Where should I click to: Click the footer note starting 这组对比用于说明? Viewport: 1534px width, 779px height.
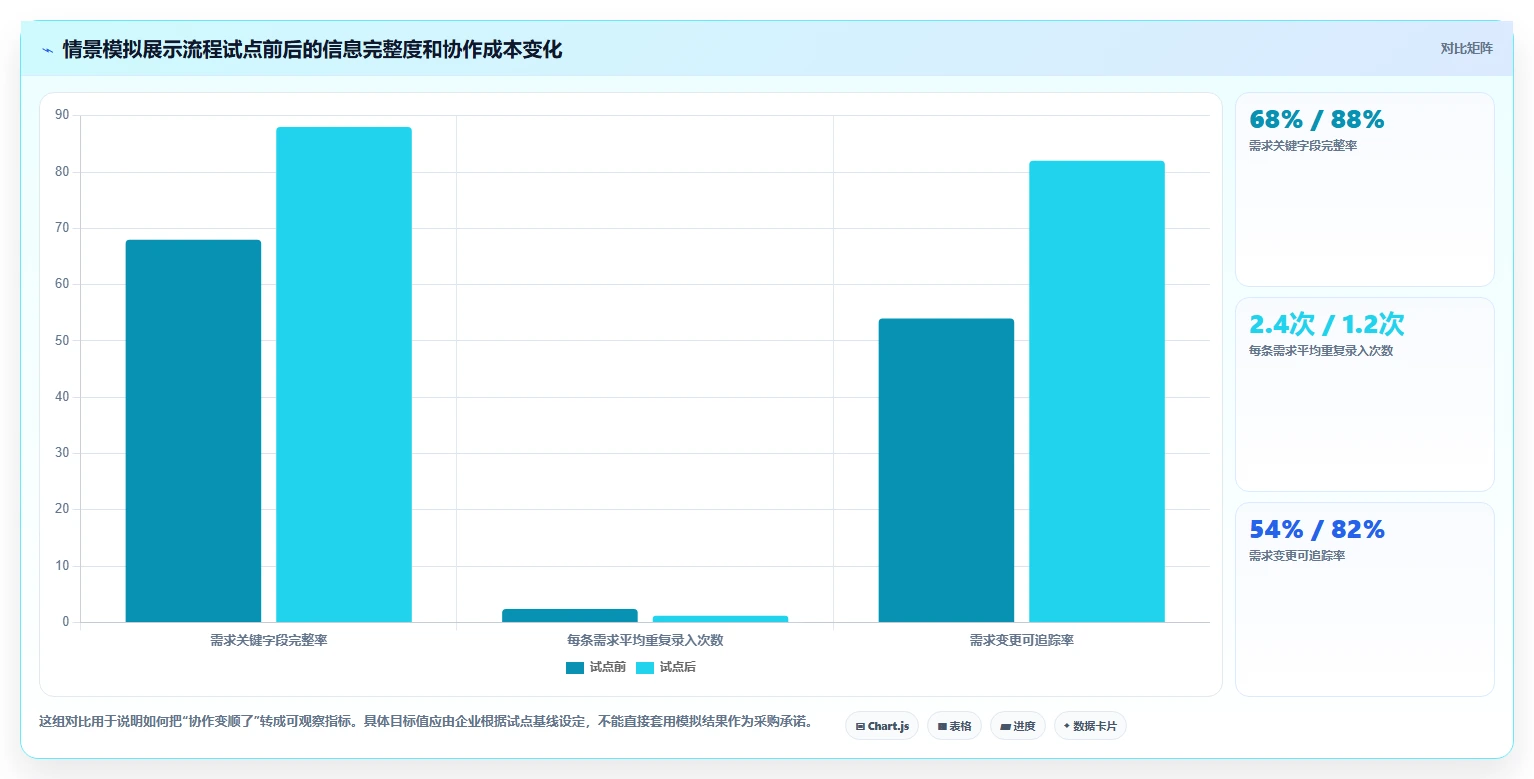tap(426, 722)
